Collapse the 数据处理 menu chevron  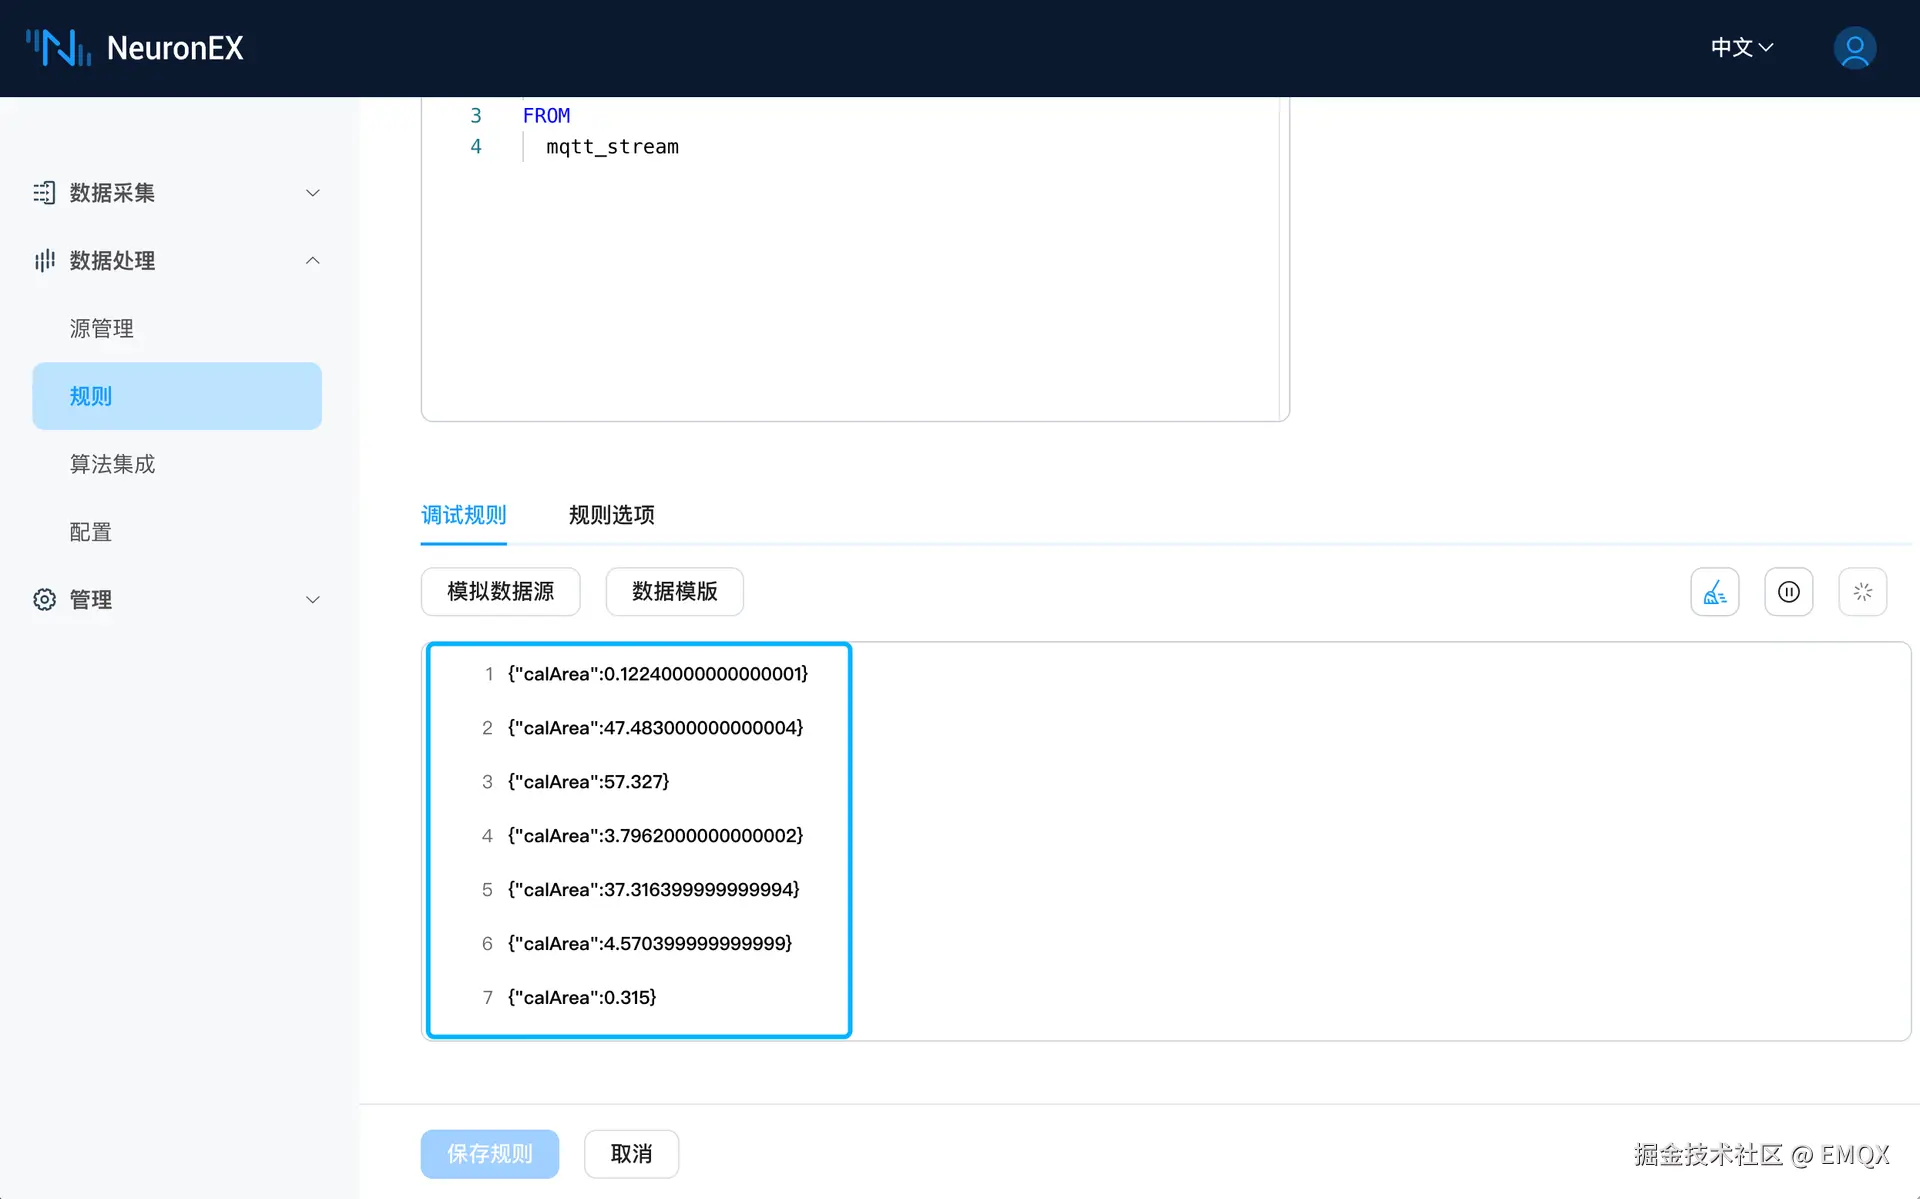[x=313, y=261]
